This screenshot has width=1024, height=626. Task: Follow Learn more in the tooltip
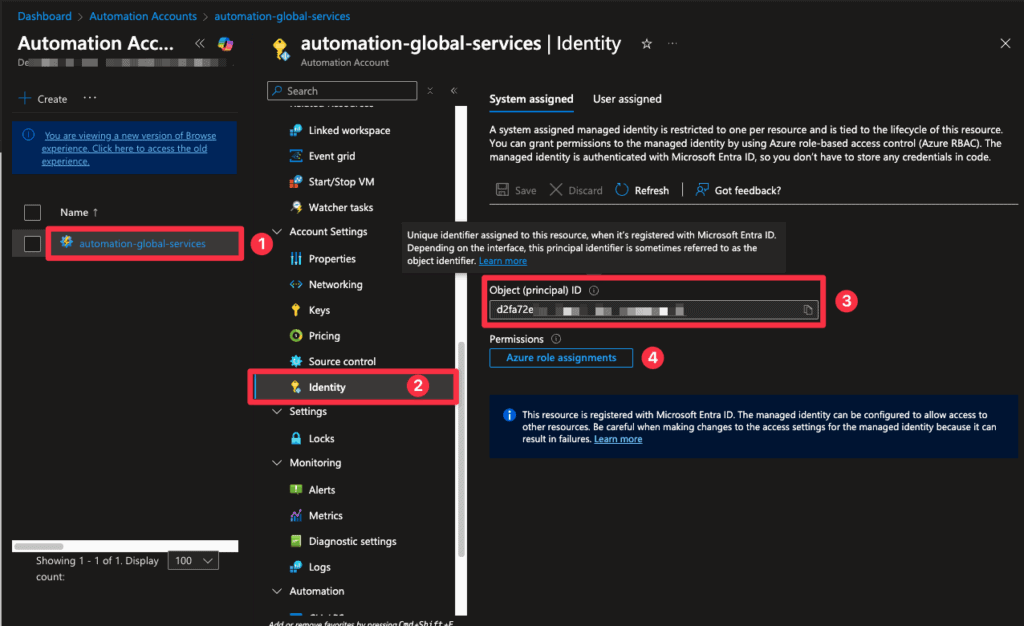click(x=503, y=260)
